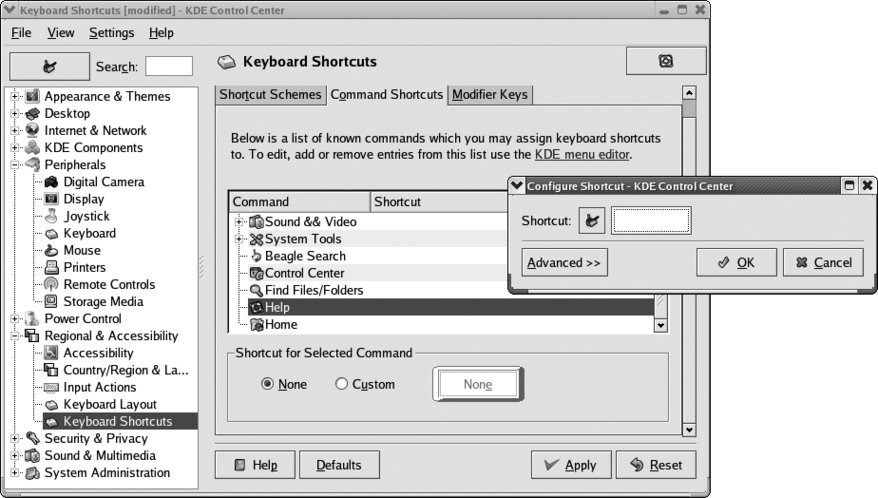This screenshot has height=498, width=878.
Task: Click the Defaults button
Action: point(339,465)
